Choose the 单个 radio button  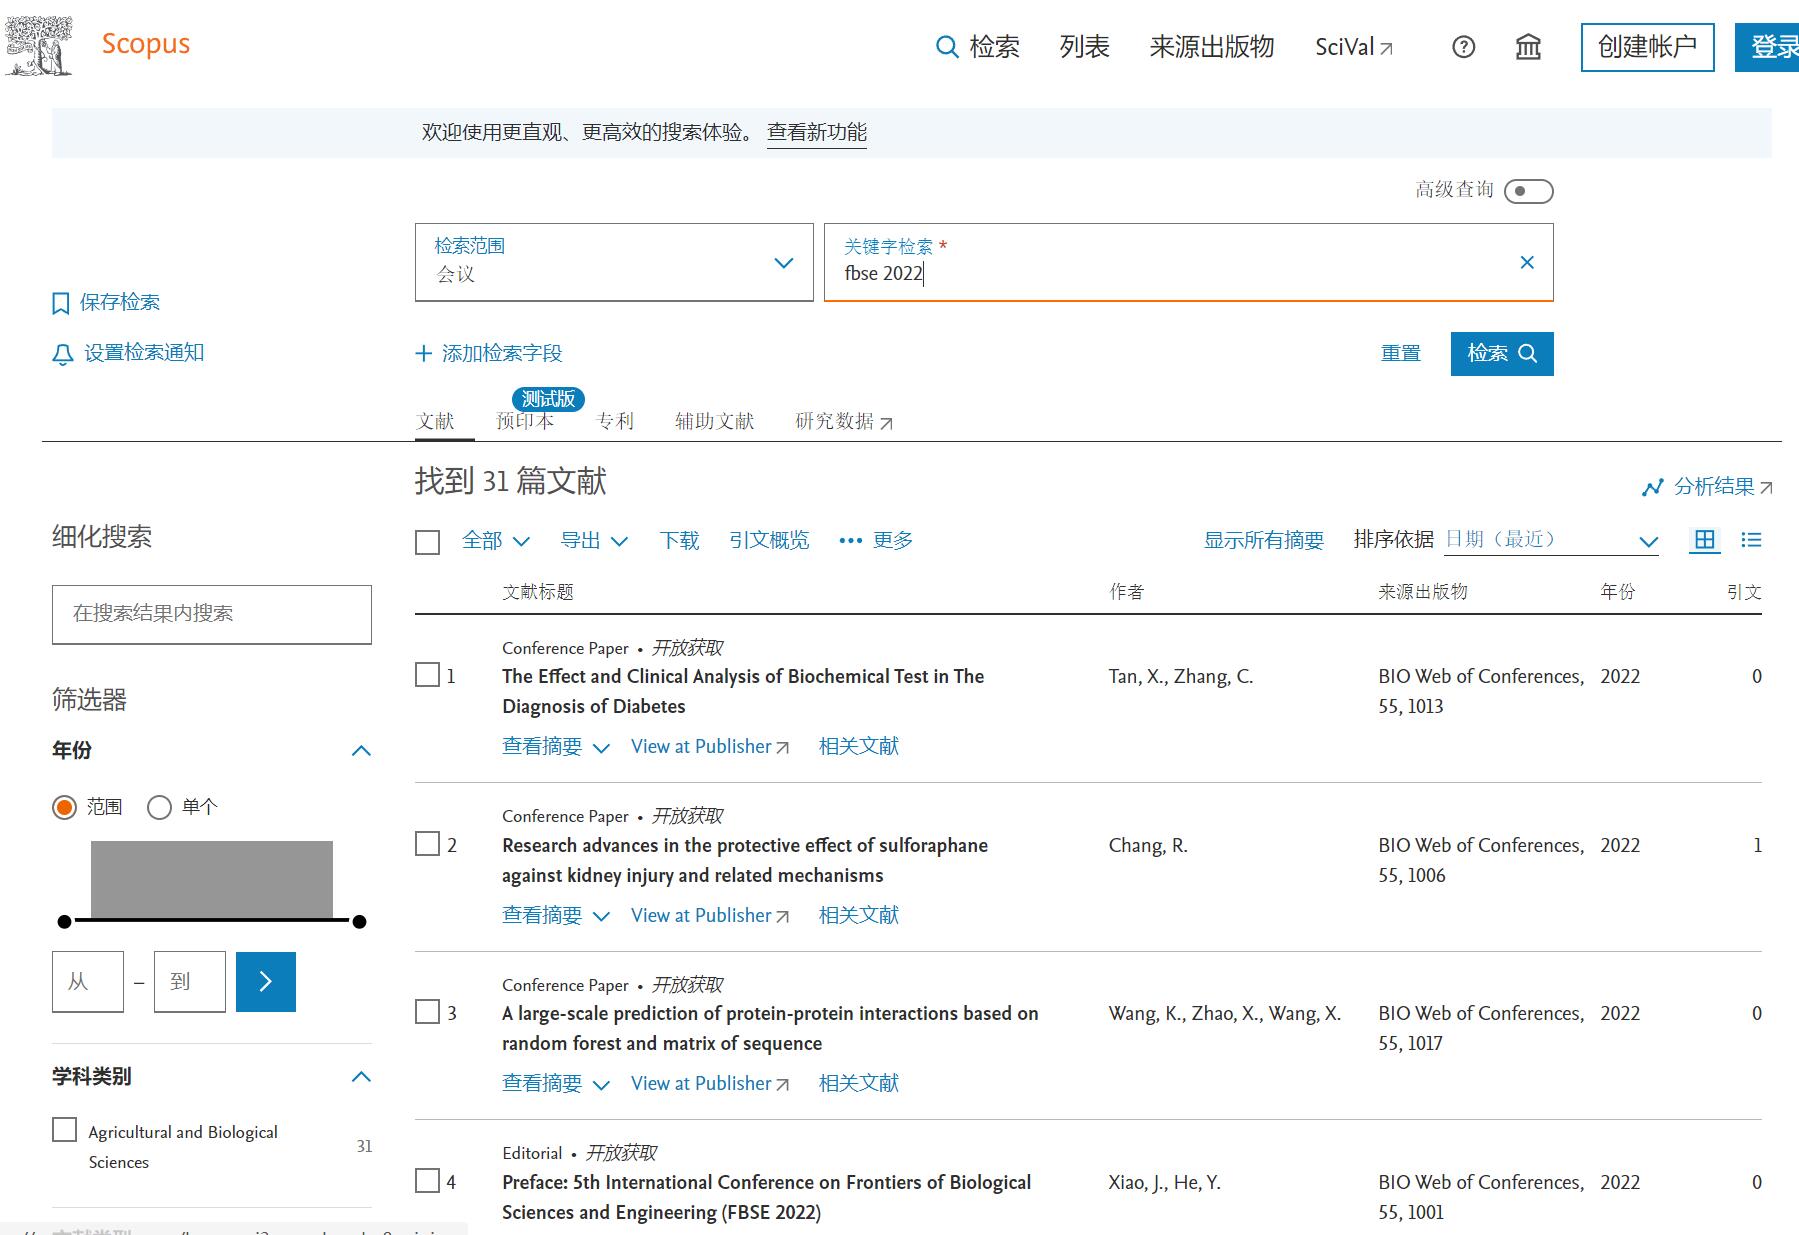(x=159, y=807)
